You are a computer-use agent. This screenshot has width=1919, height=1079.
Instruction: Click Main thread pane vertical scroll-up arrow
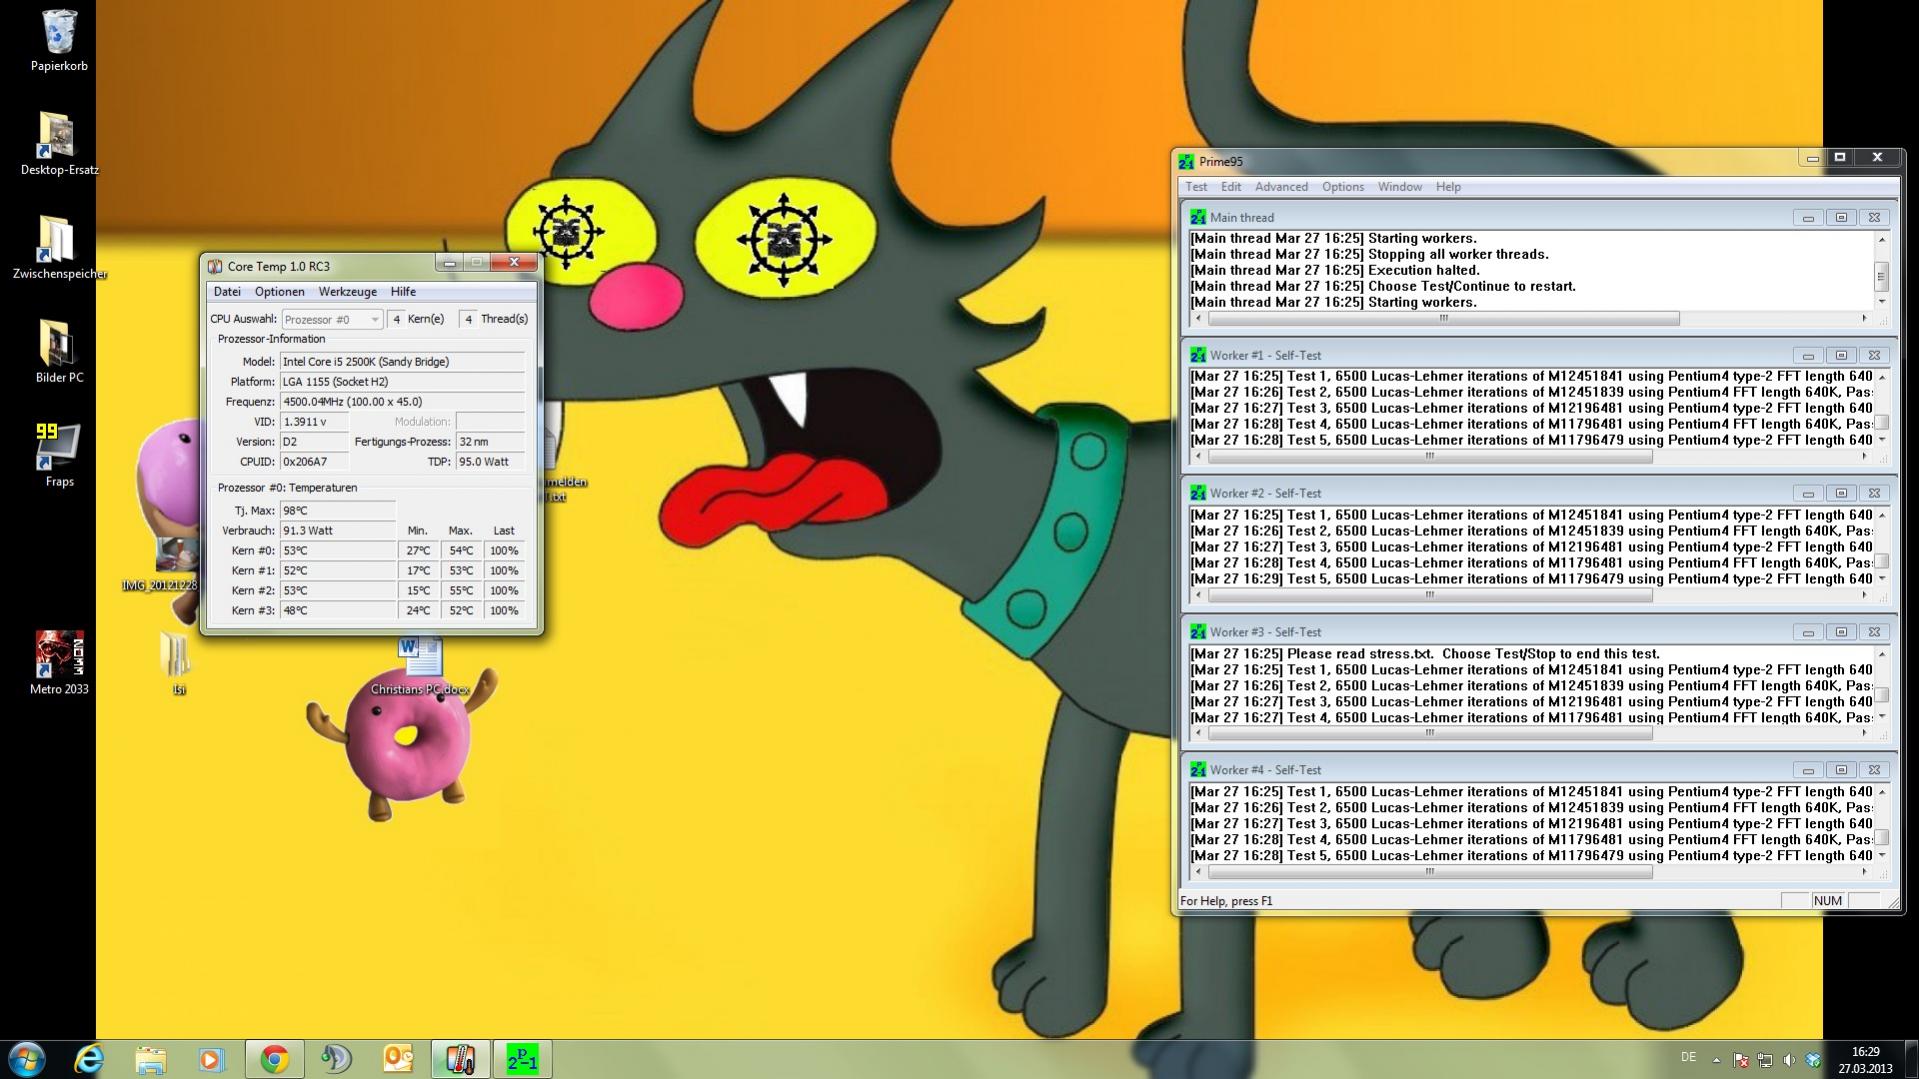click(1882, 240)
